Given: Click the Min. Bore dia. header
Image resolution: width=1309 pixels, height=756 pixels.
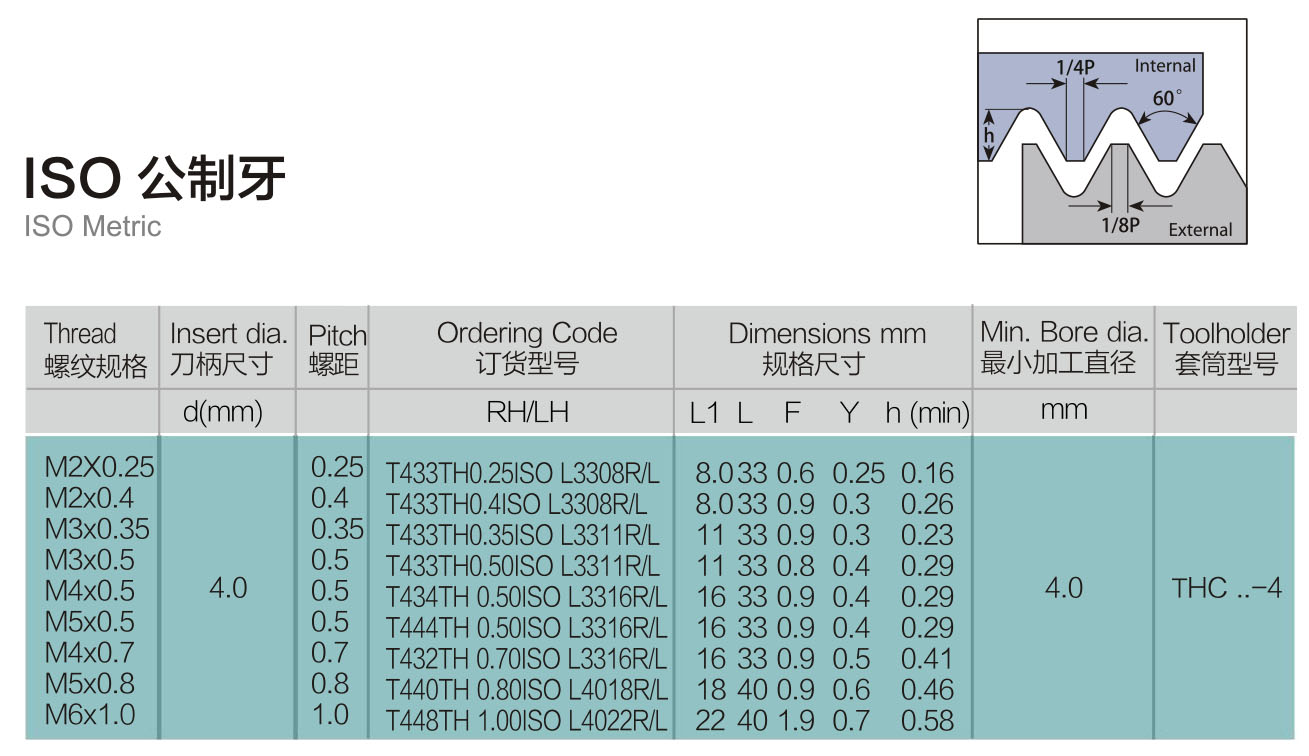Looking at the screenshot, I should 1063,346.
